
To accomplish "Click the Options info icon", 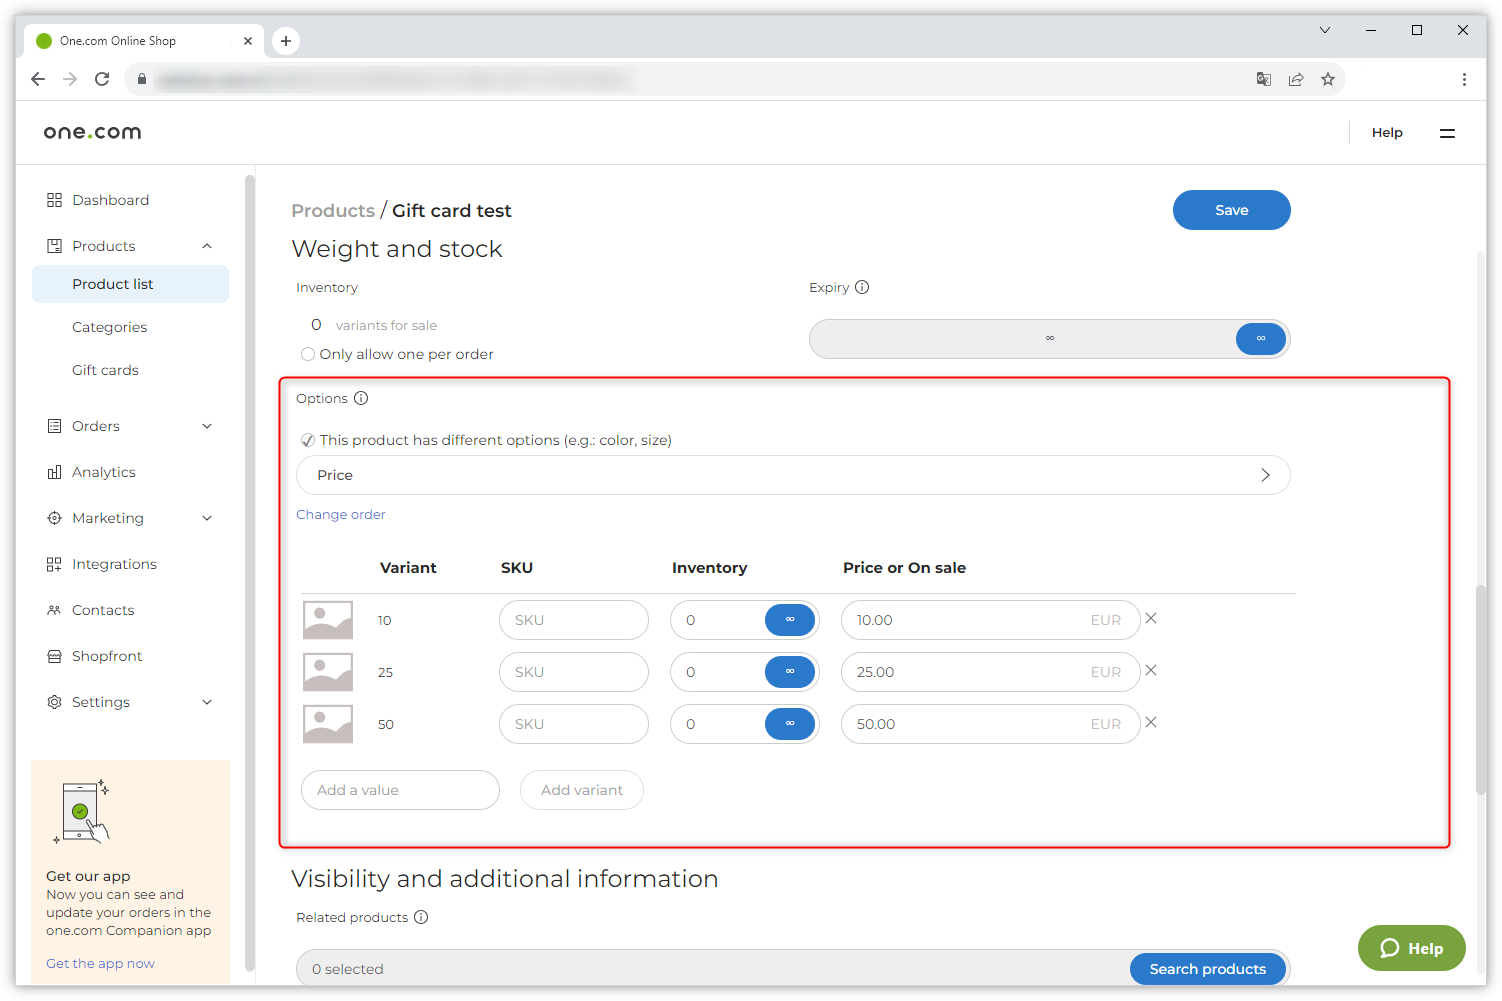I will click(361, 398).
